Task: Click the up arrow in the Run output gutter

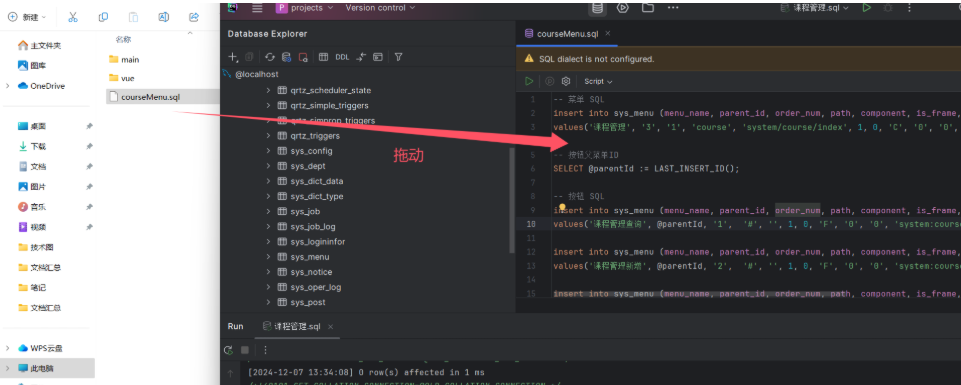Action: (x=230, y=373)
